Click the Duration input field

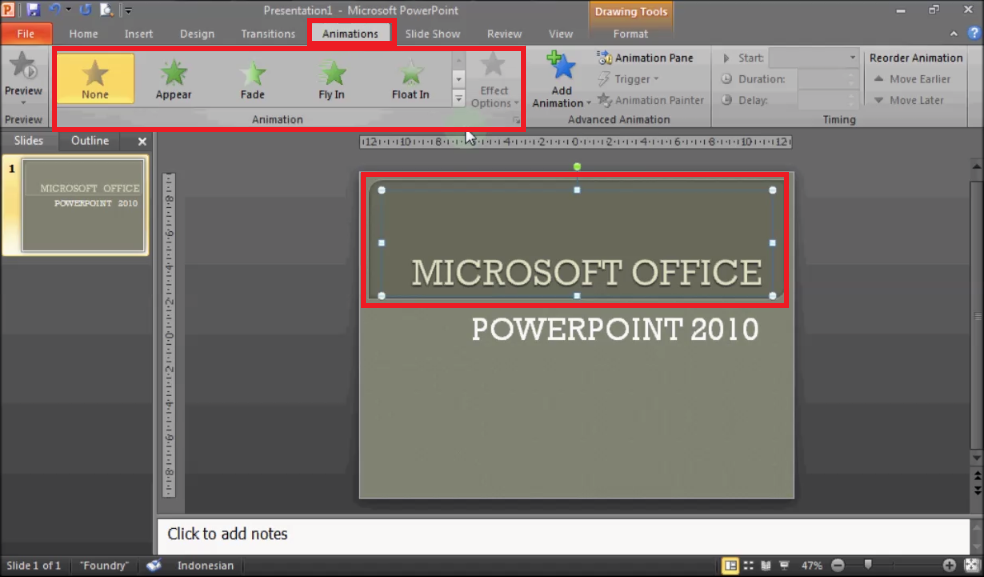click(x=828, y=79)
